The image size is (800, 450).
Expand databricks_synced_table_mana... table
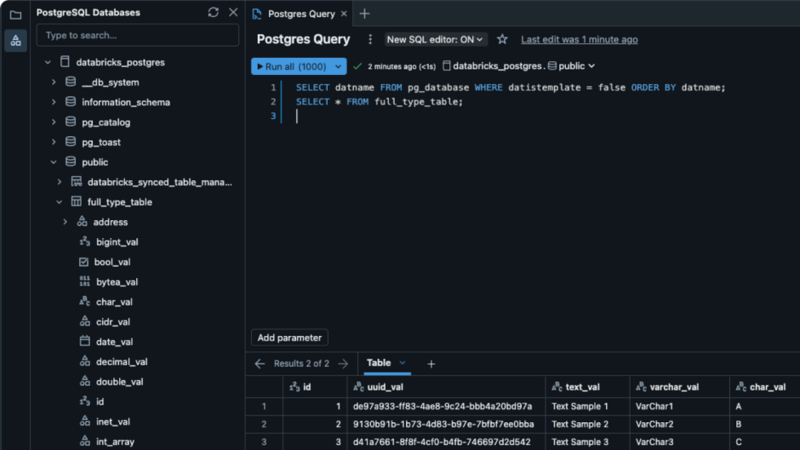click(x=59, y=182)
